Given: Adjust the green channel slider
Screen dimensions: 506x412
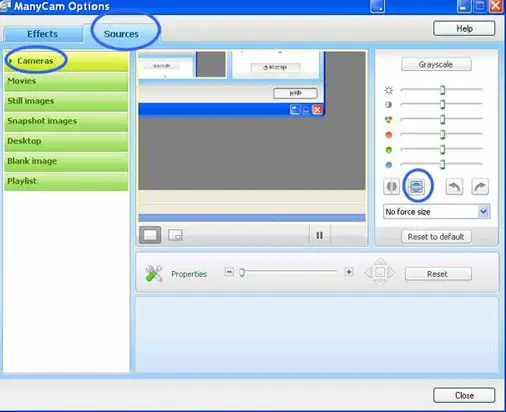Looking at the screenshot, I should [442, 149].
